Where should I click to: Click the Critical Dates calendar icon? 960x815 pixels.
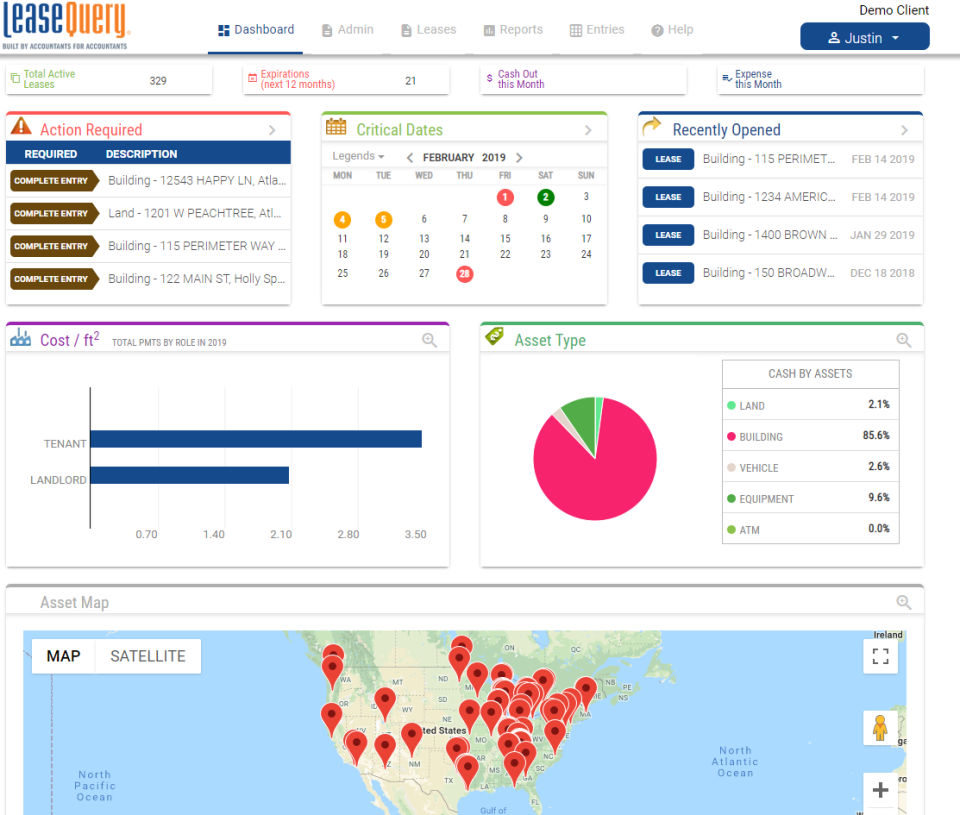click(x=336, y=129)
